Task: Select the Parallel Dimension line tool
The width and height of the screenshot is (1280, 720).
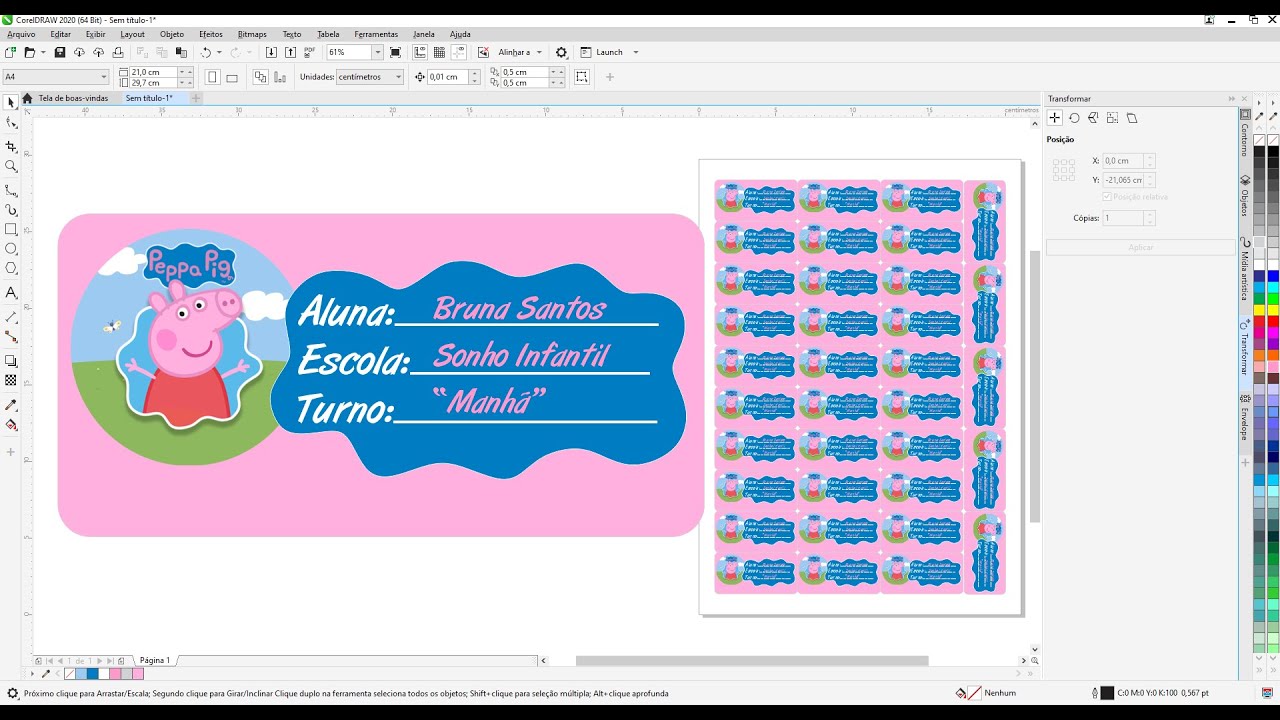Action: coord(11,317)
